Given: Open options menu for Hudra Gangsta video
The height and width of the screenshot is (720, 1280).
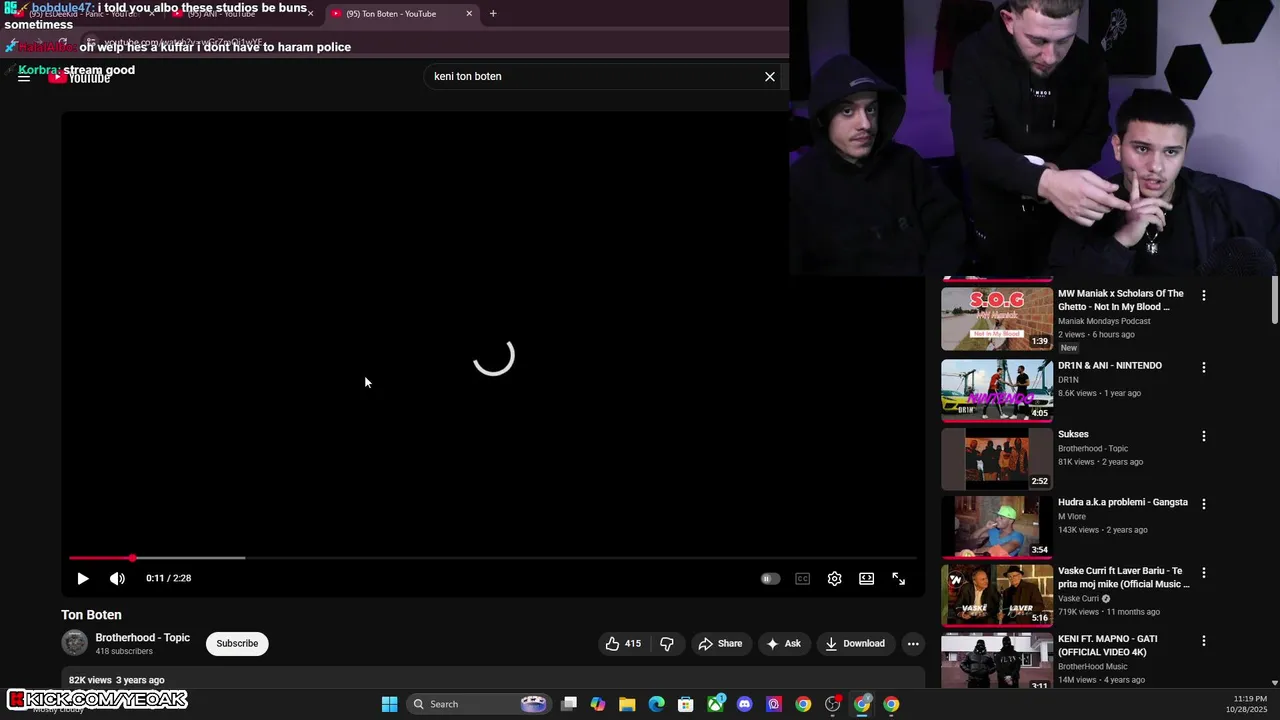Looking at the screenshot, I should (1204, 504).
